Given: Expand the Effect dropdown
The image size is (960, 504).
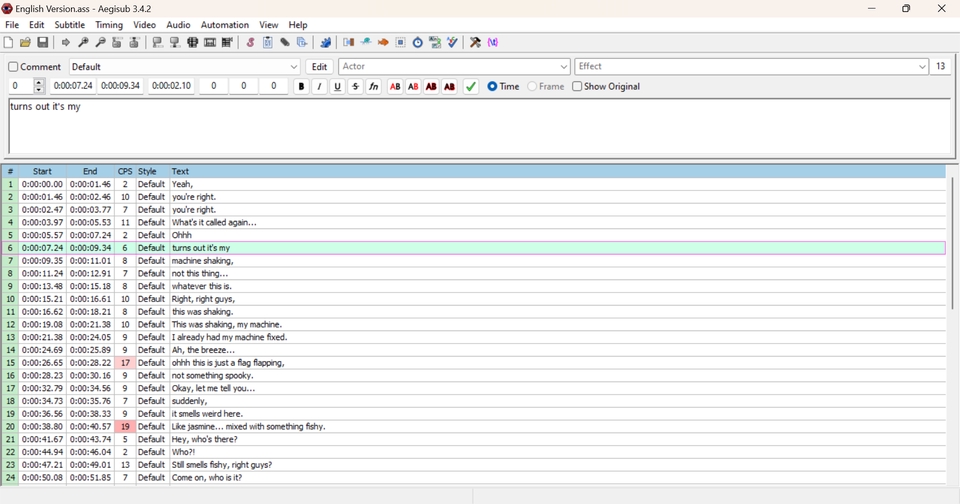Looking at the screenshot, I should 921,67.
